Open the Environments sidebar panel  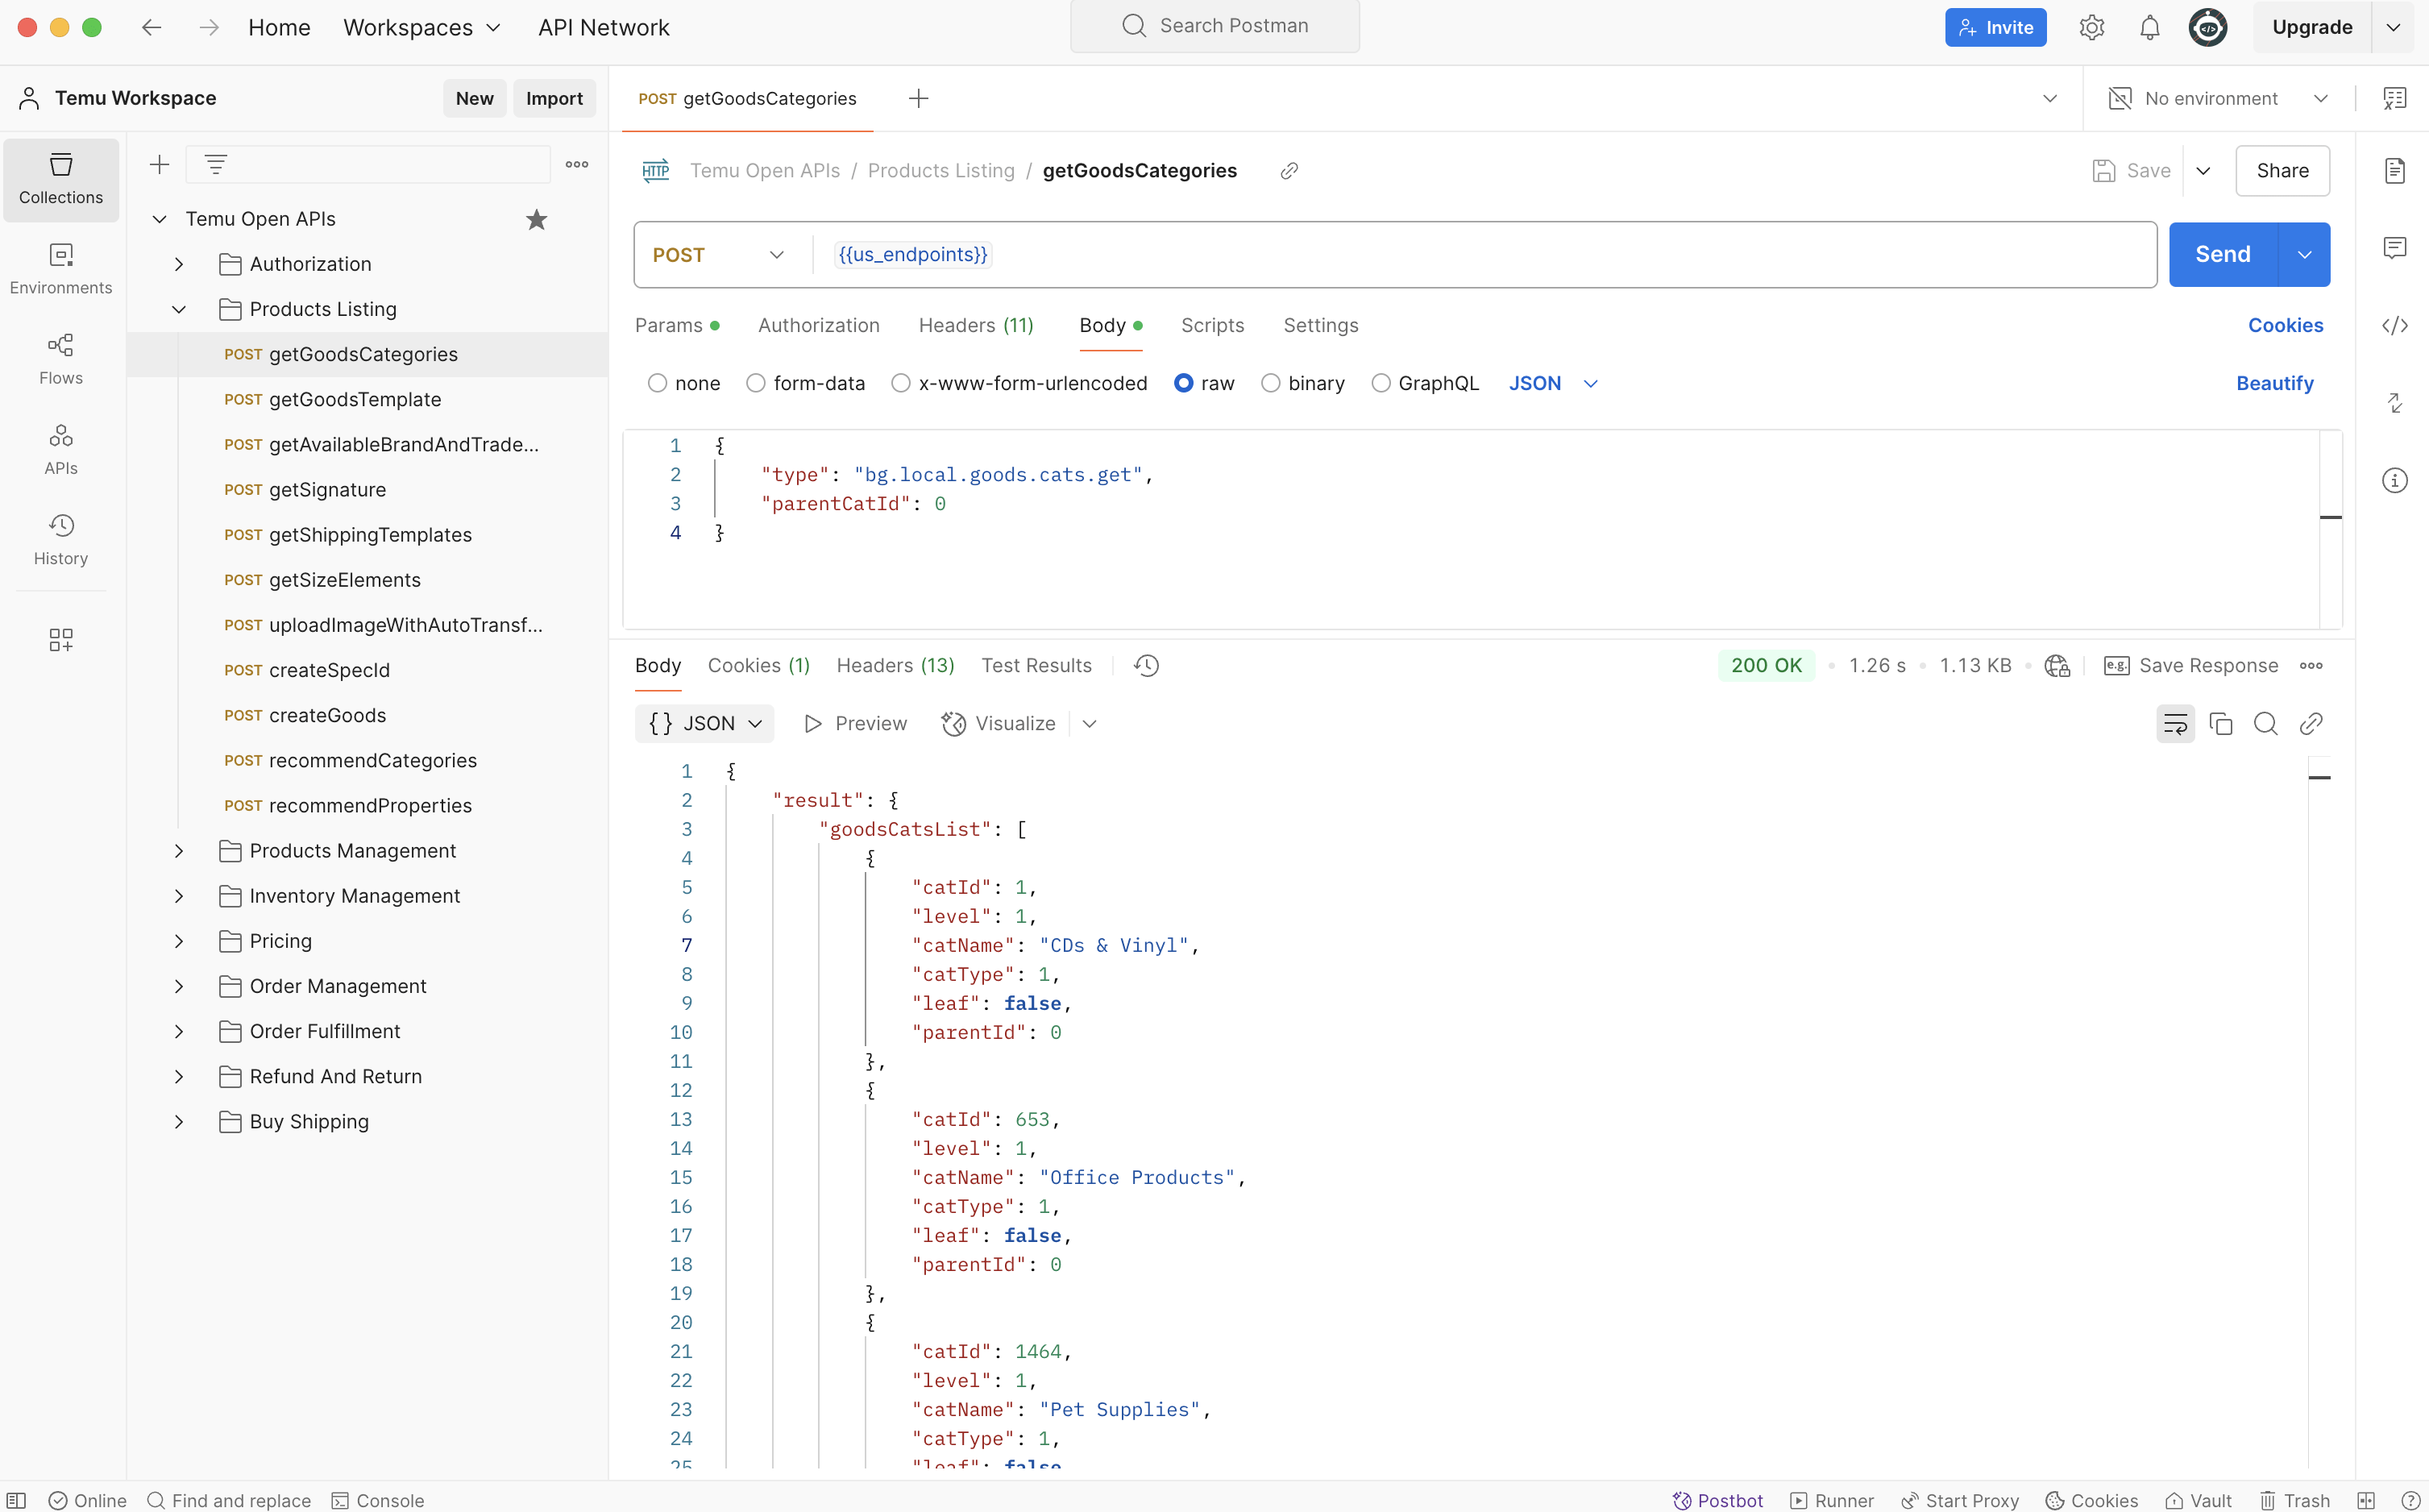61,269
